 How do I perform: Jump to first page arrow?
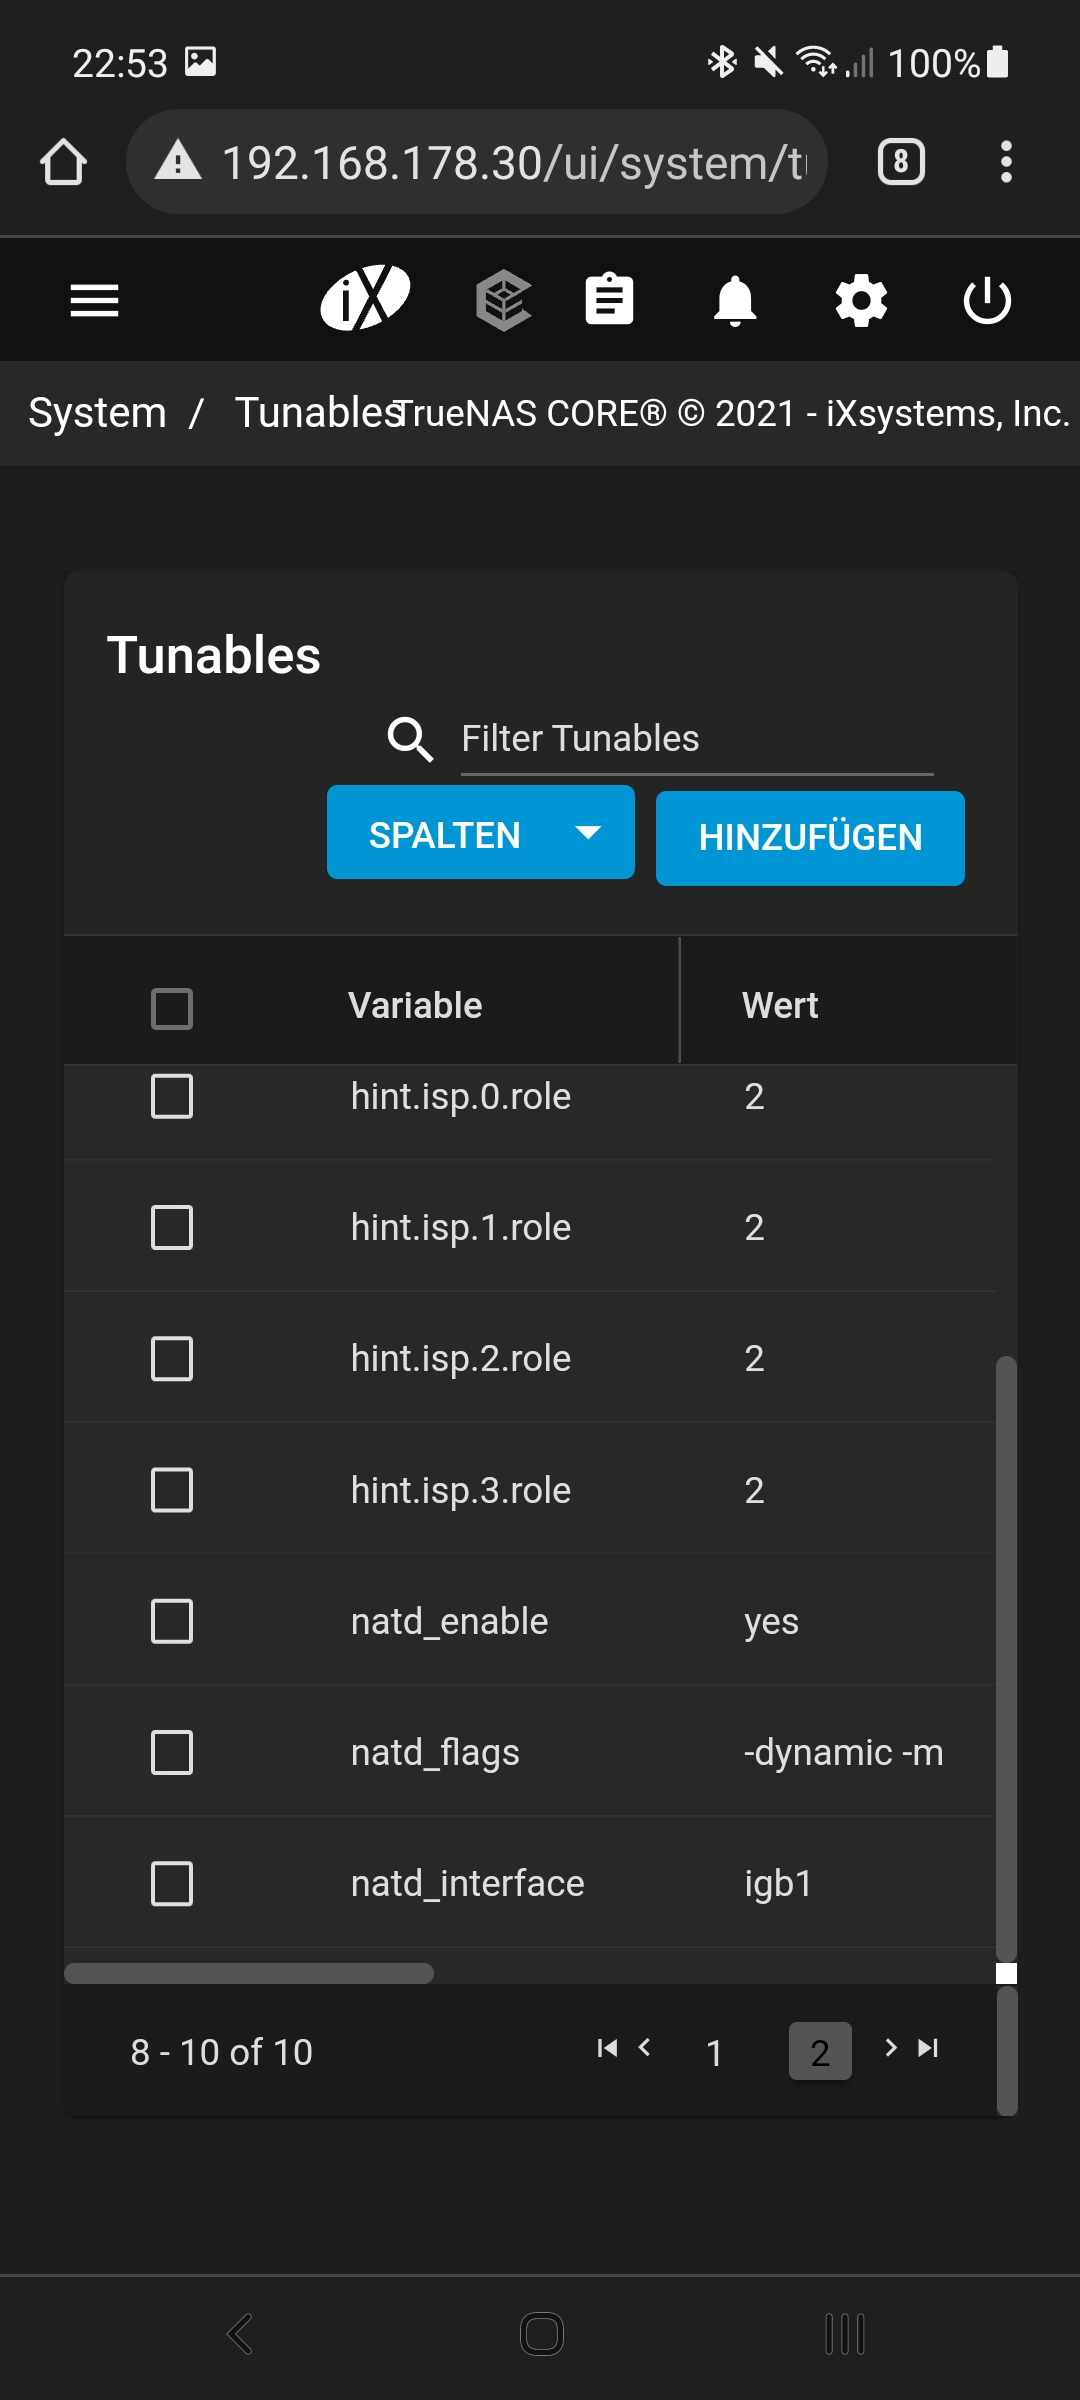[606, 2048]
